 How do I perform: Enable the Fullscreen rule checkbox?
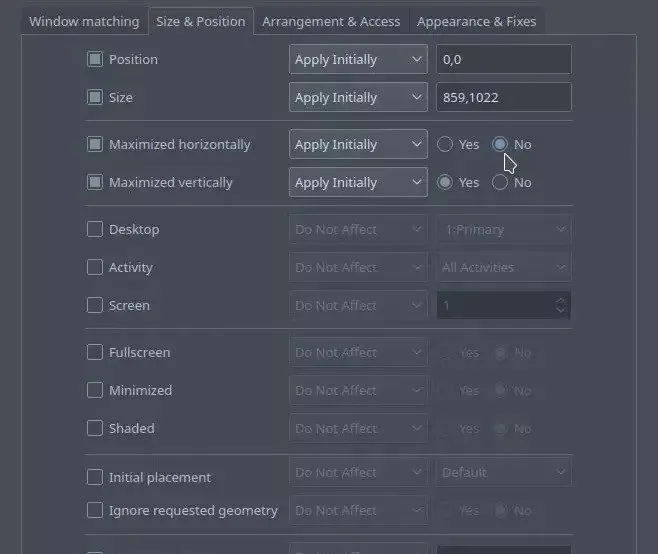click(x=95, y=353)
